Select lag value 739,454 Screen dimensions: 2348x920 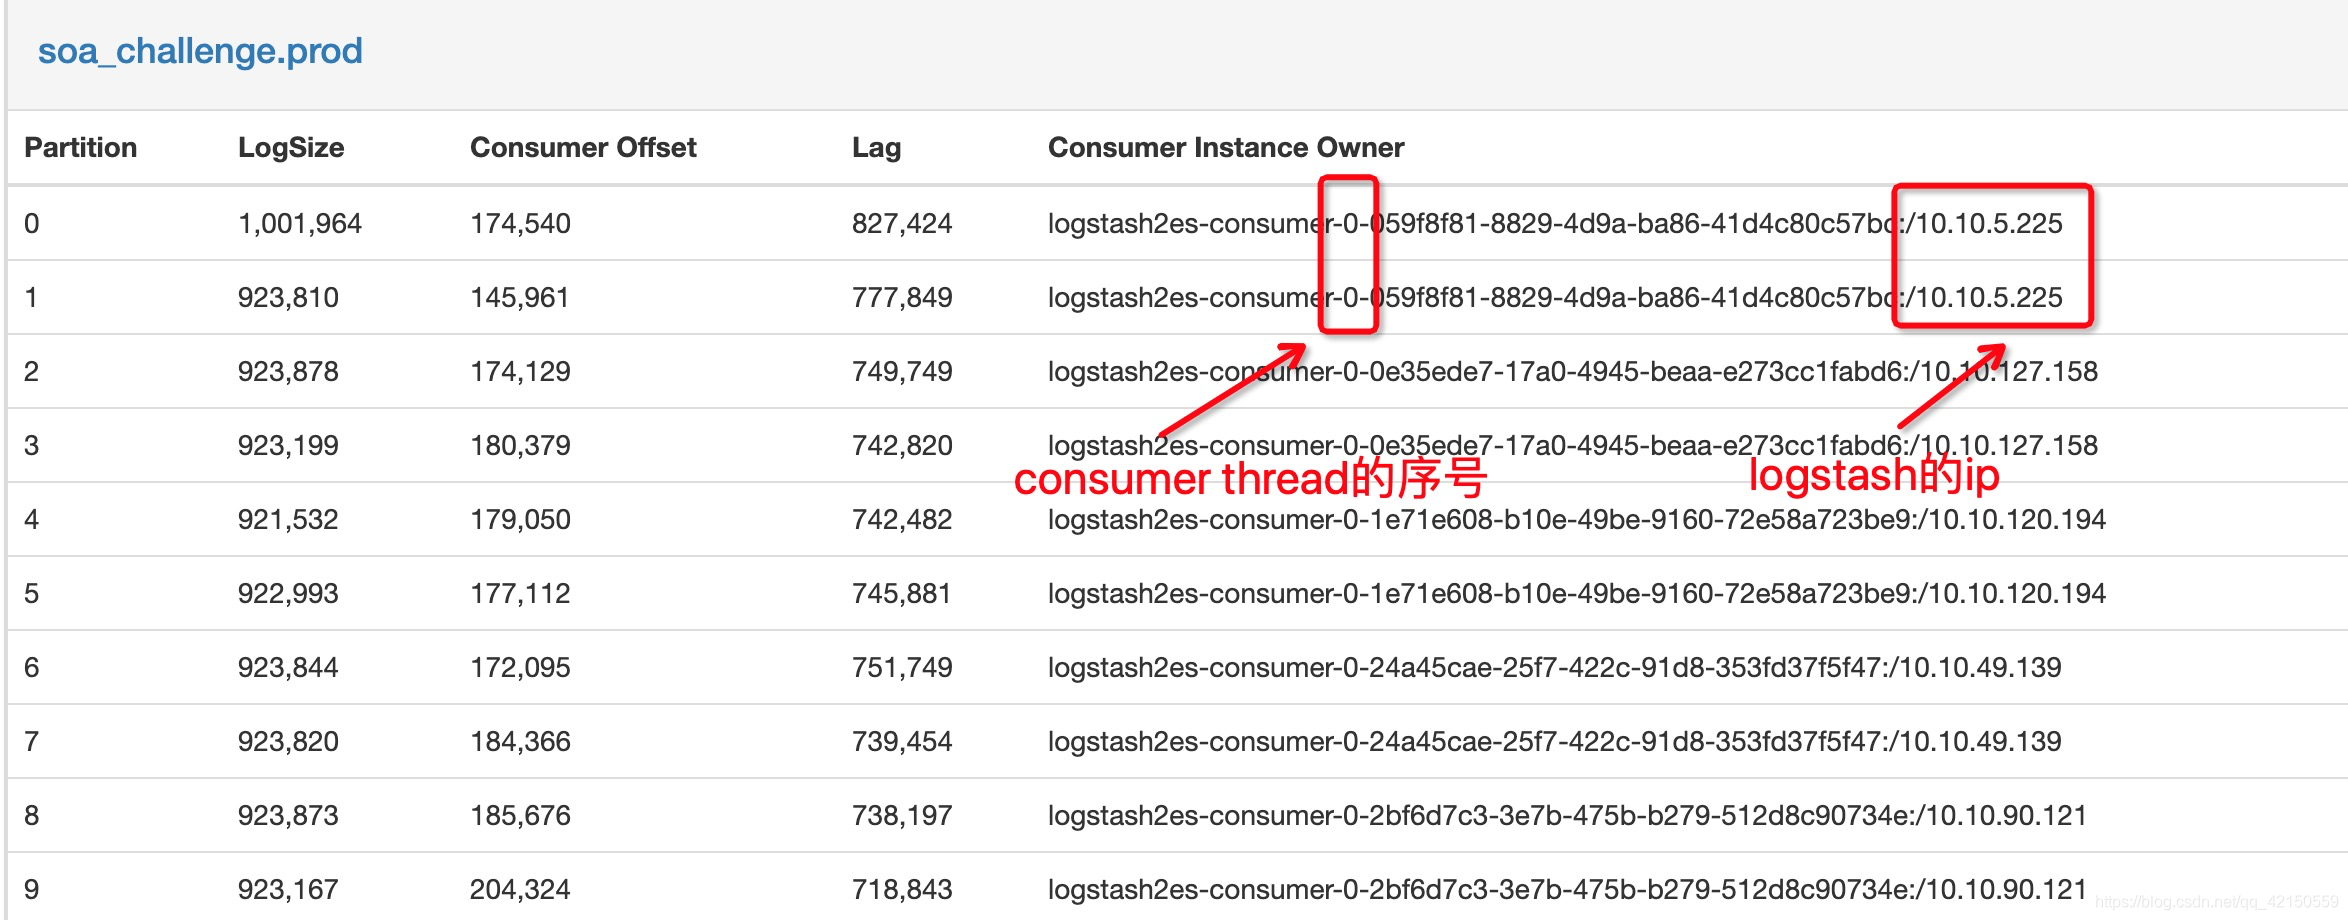(x=902, y=741)
